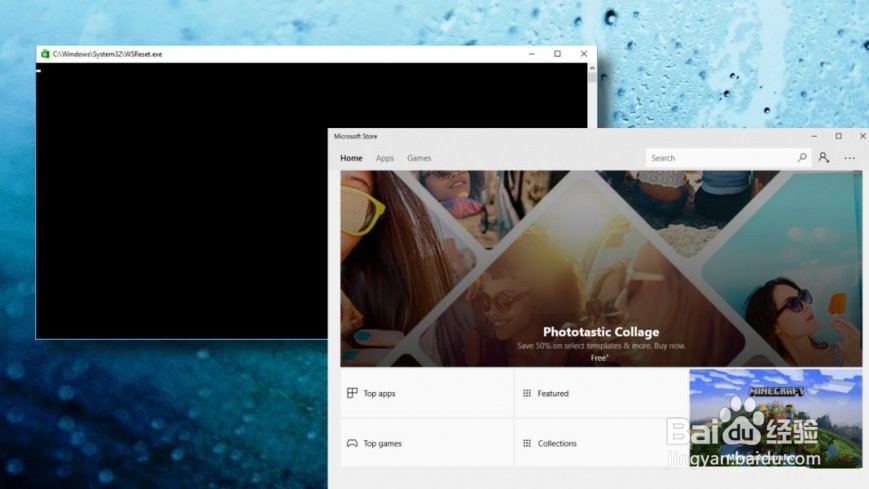Close the Microsoft Store window
Viewport: 869px width, 489px height.
tap(862, 136)
